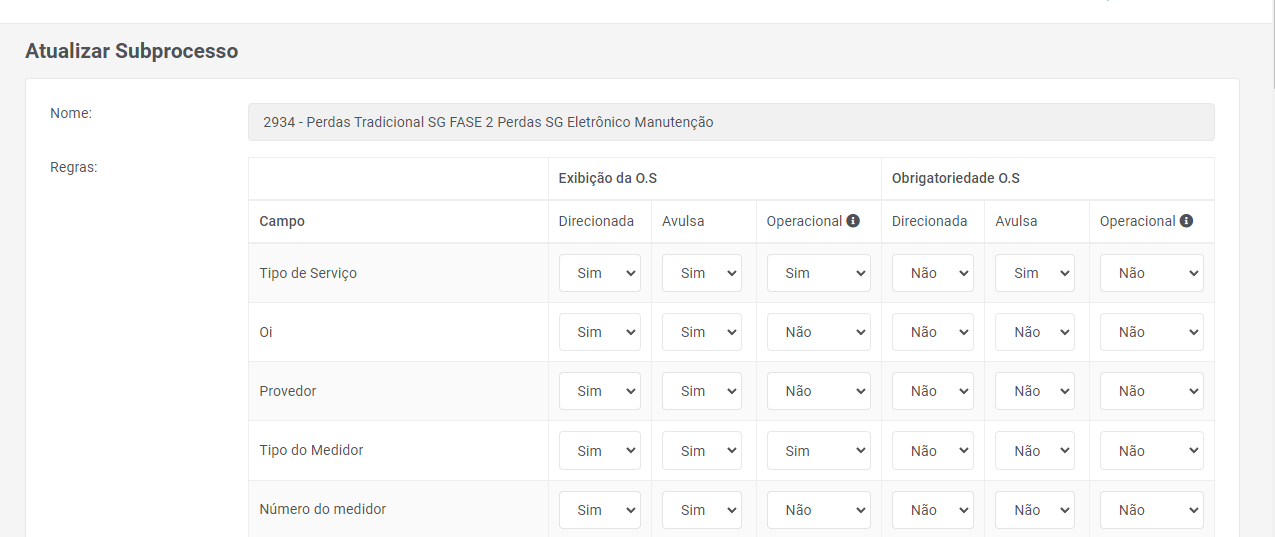Open Tipo de Serviço Exibição Direcionada dropdown
Image resolution: width=1275 pixels, height=537 pixels.
599,273
